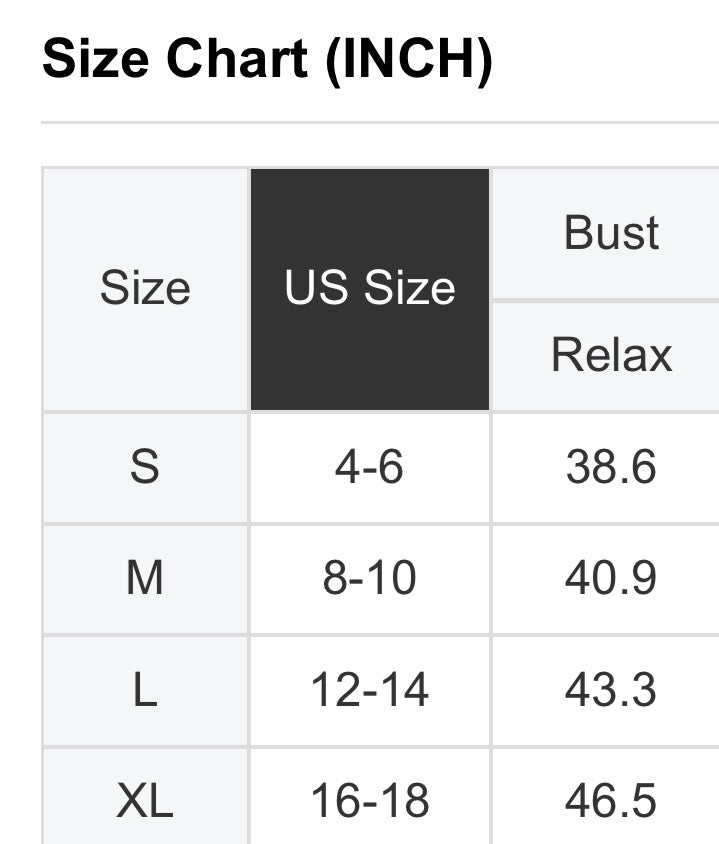Click the Relax sub-header cell
Screen dimensions: 719x844
(x=611, y=355)
